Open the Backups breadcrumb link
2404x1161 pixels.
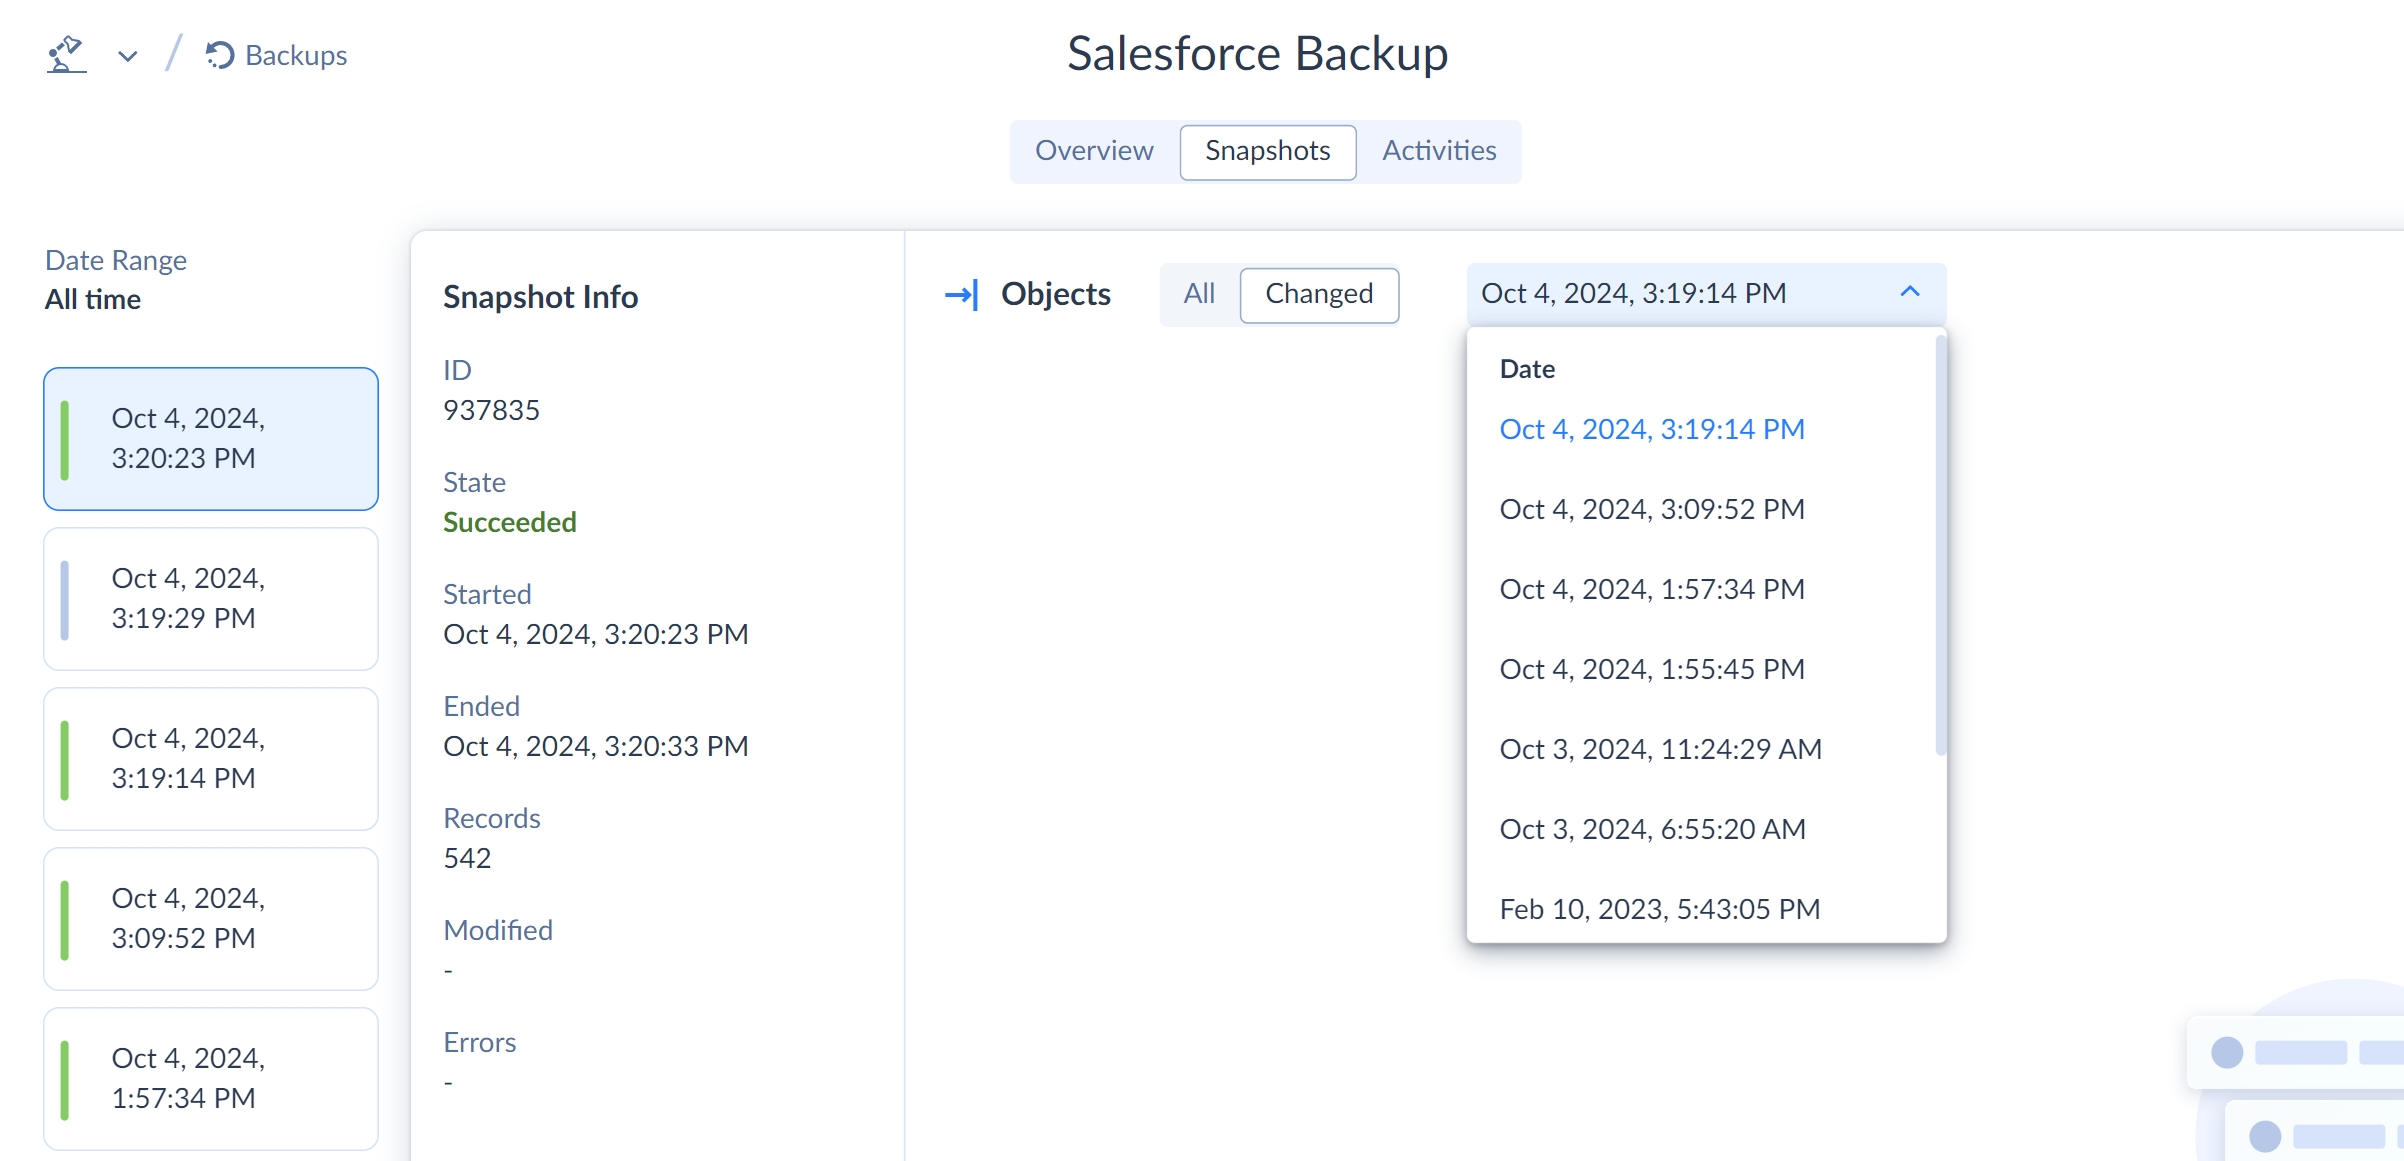[x=296, y=55]
